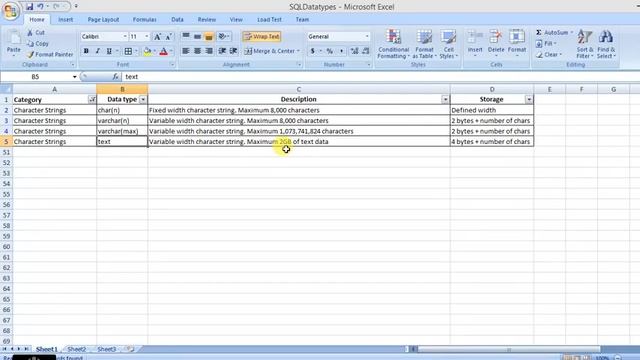The image size is (640, 360).
Task: Save the workbook from Quick Access toolbar
Action: (29, 7)
